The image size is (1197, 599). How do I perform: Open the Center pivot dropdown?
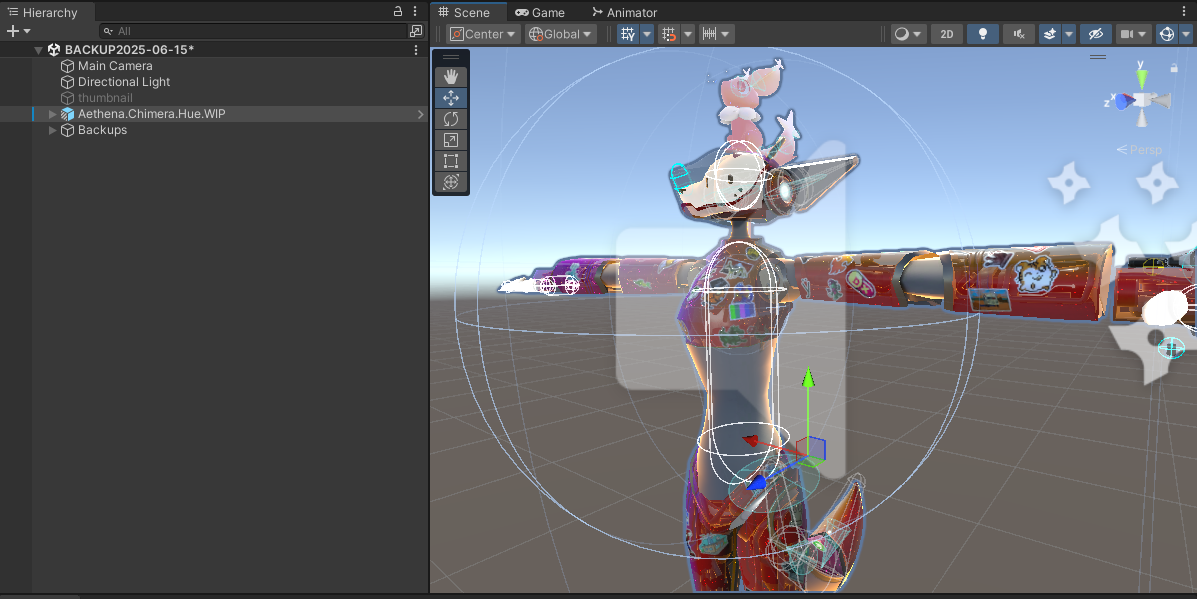click(x=482, y=33)
